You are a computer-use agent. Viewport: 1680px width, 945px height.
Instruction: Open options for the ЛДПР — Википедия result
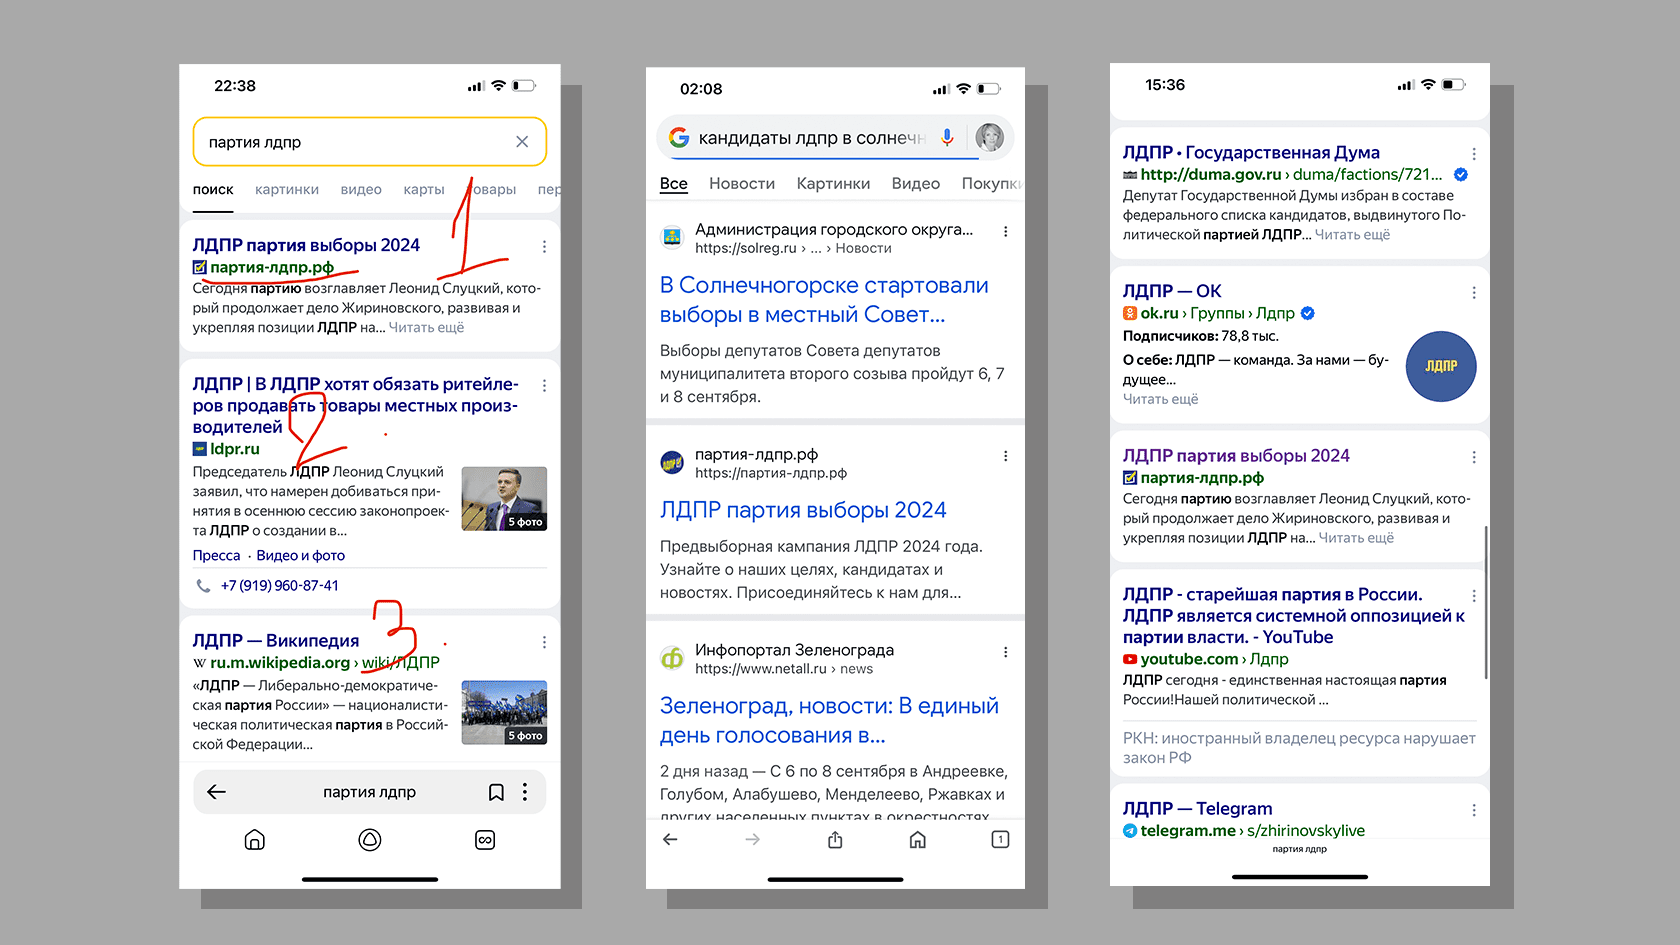pos(544,642)
